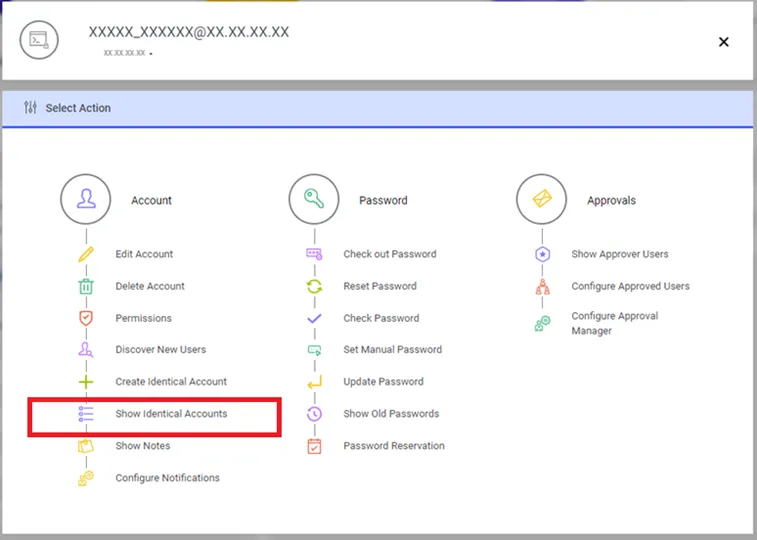Choose Reset Password
The width and height of the screenshot is (757, 540).
(380, 286)
